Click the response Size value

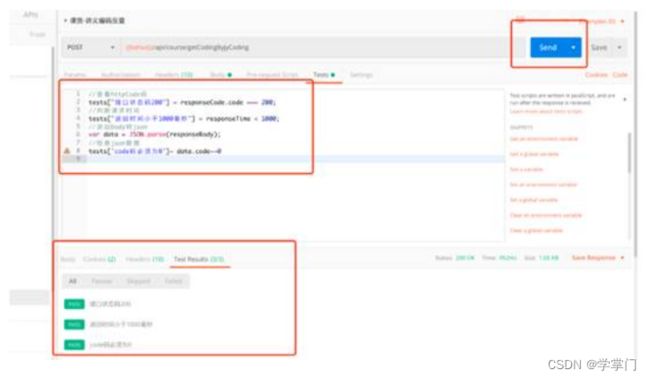[548, 258]
